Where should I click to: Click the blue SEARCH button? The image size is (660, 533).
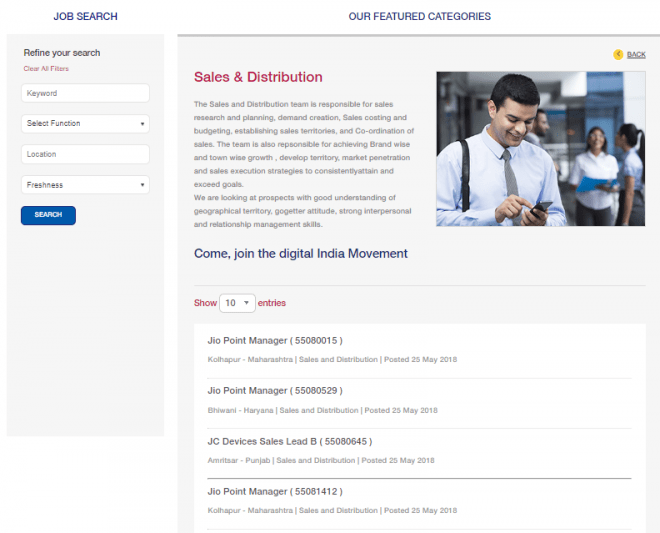[x=48, y=215]
